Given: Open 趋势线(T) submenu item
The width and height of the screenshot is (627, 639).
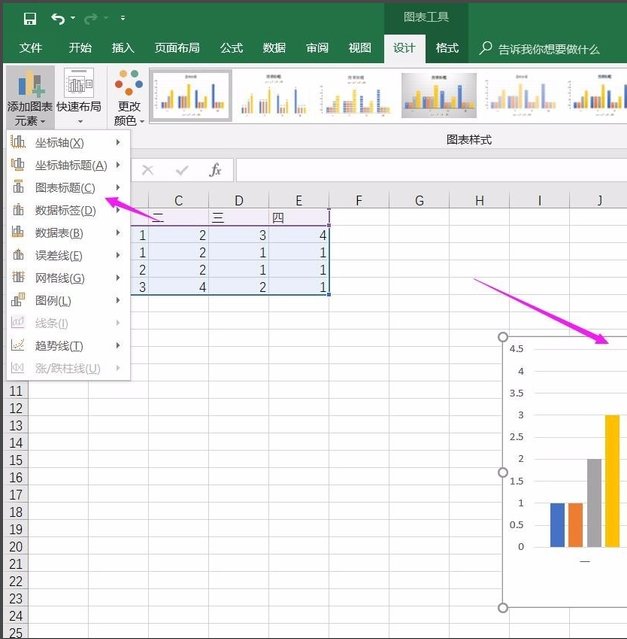Looking at the screenshot, I should coord(68,346).
